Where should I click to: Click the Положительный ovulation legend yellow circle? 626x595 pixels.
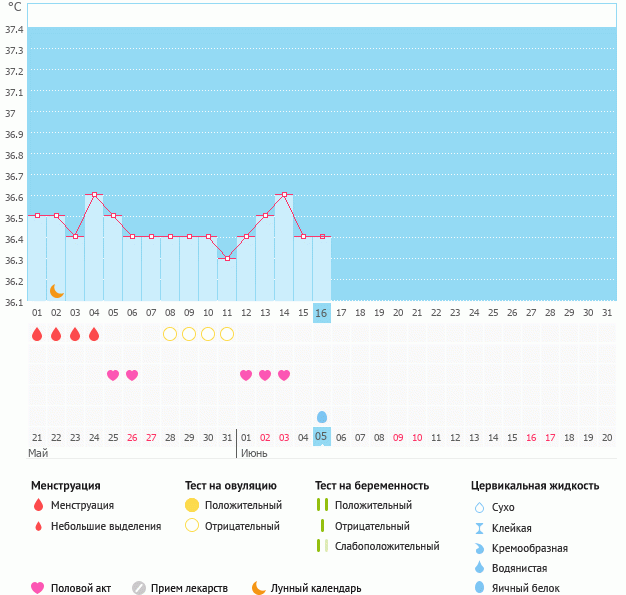pos(193,506)
